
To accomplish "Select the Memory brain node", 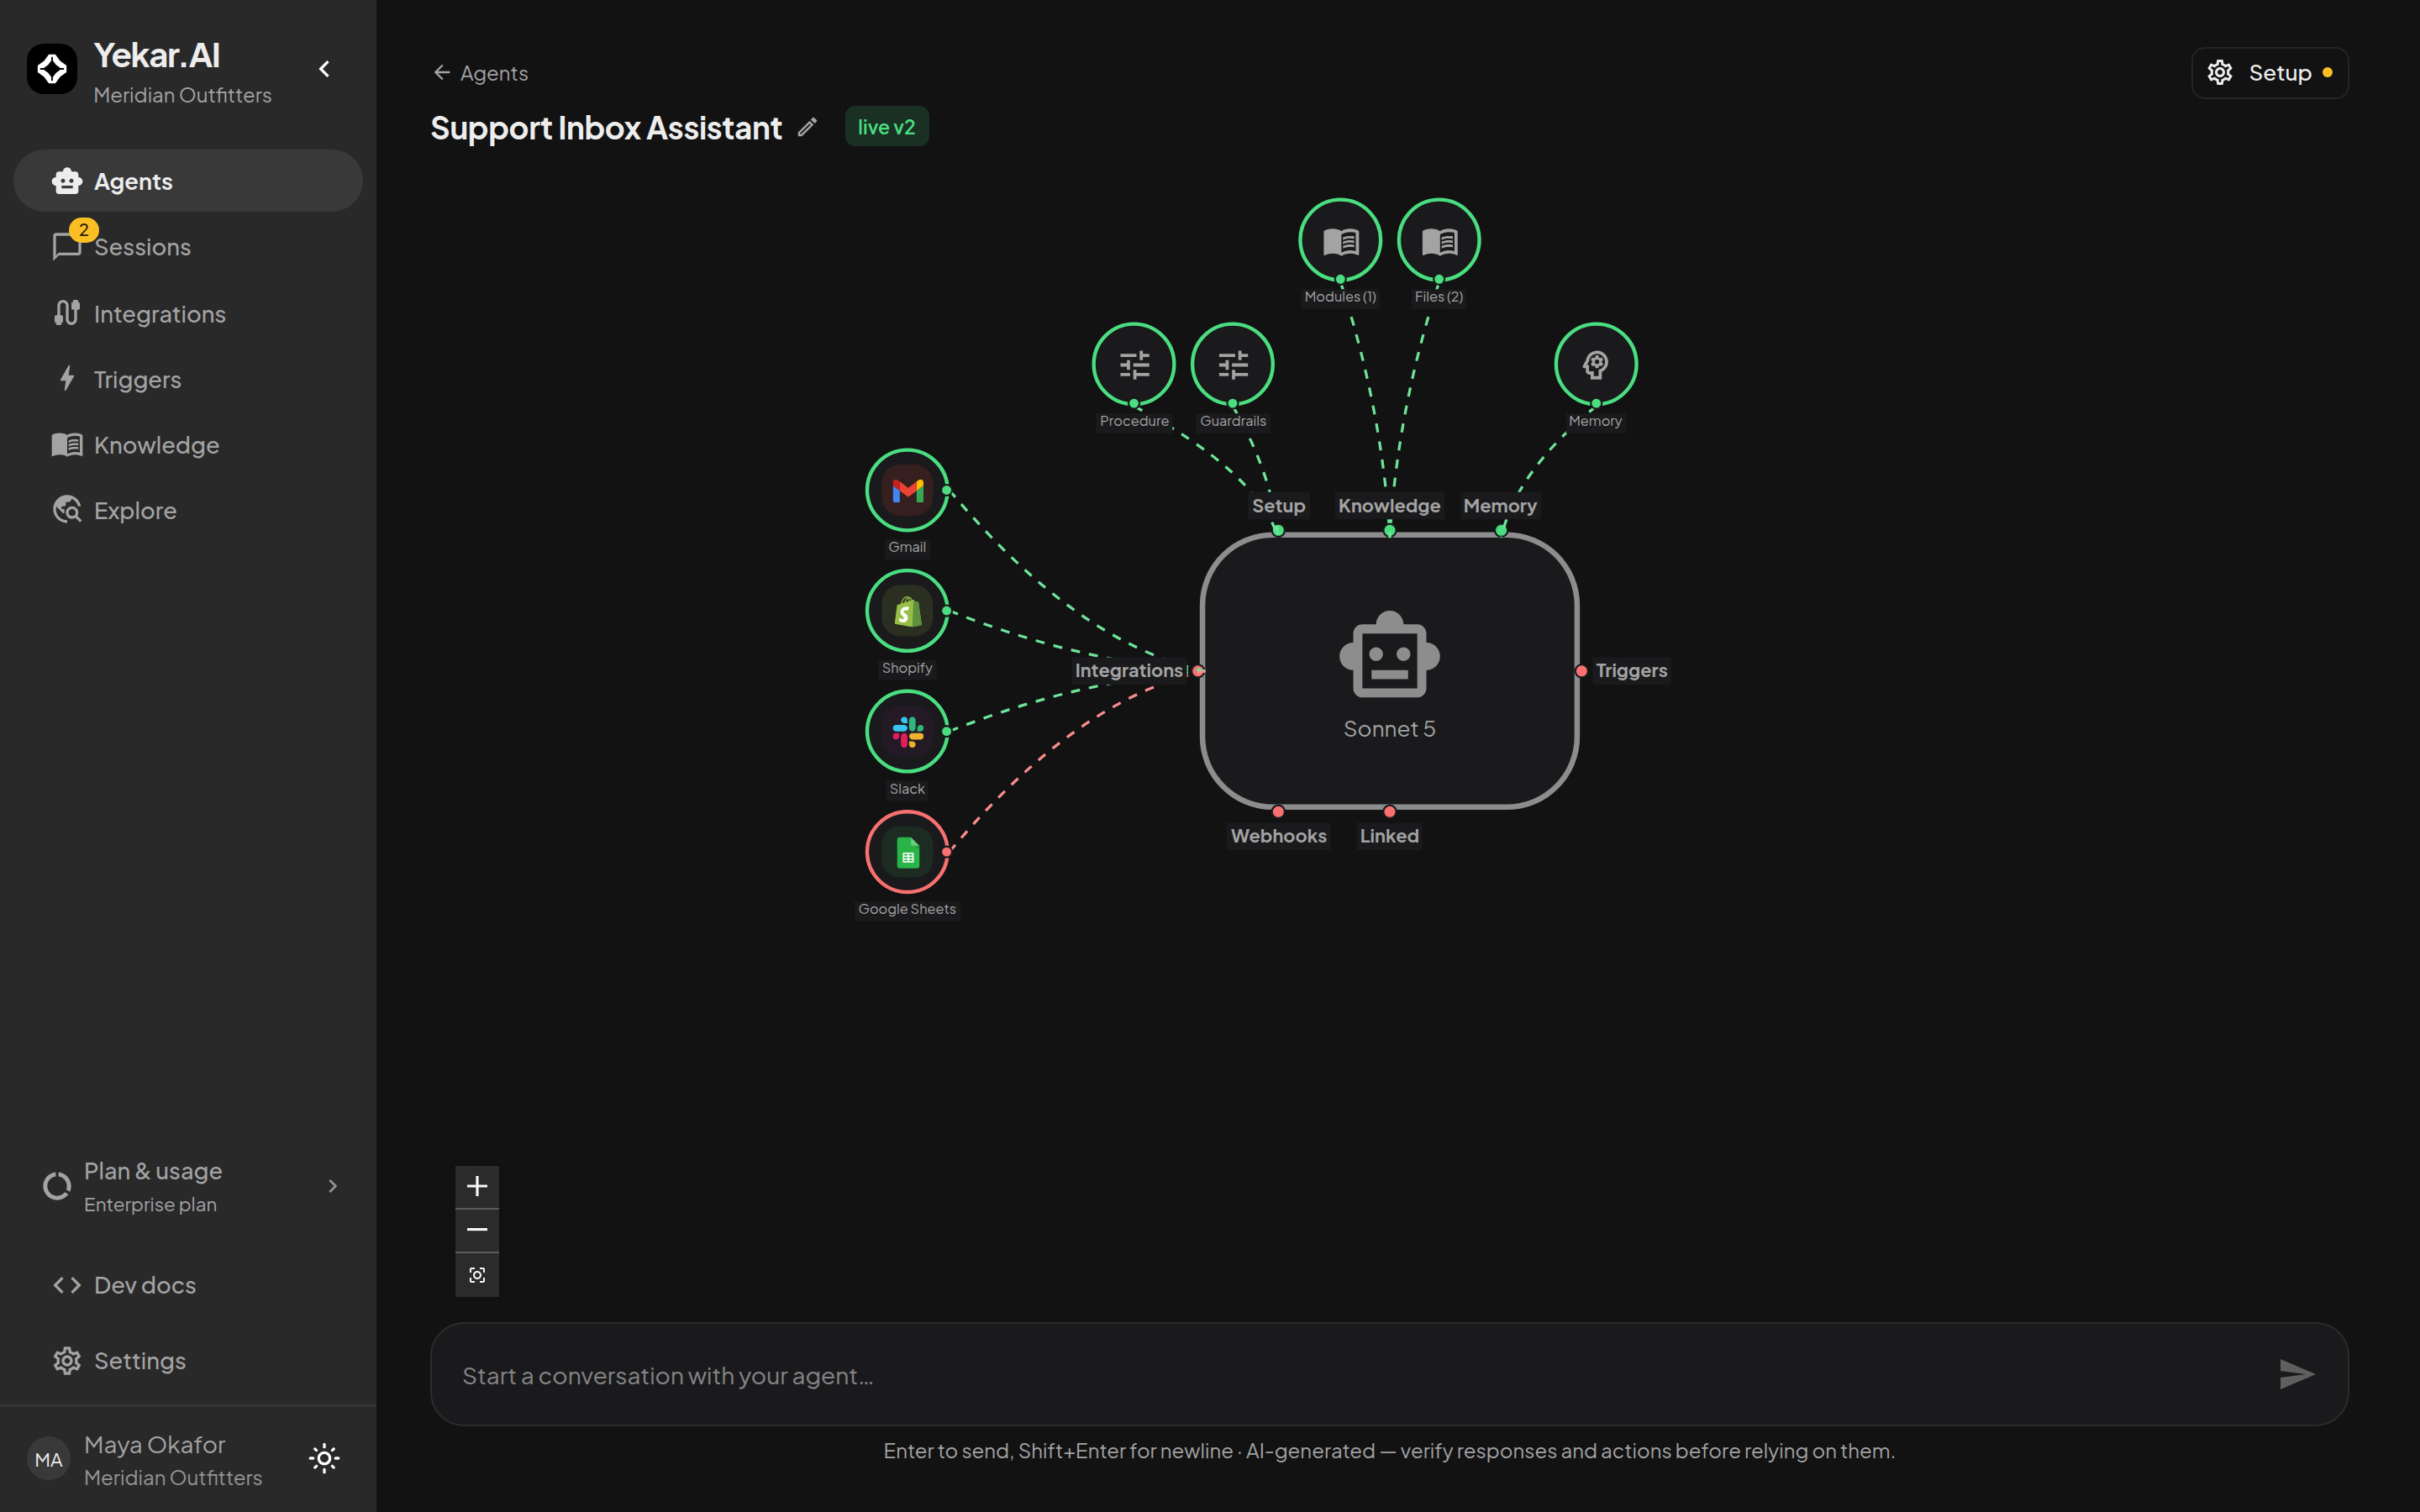I will (1596, 364).
